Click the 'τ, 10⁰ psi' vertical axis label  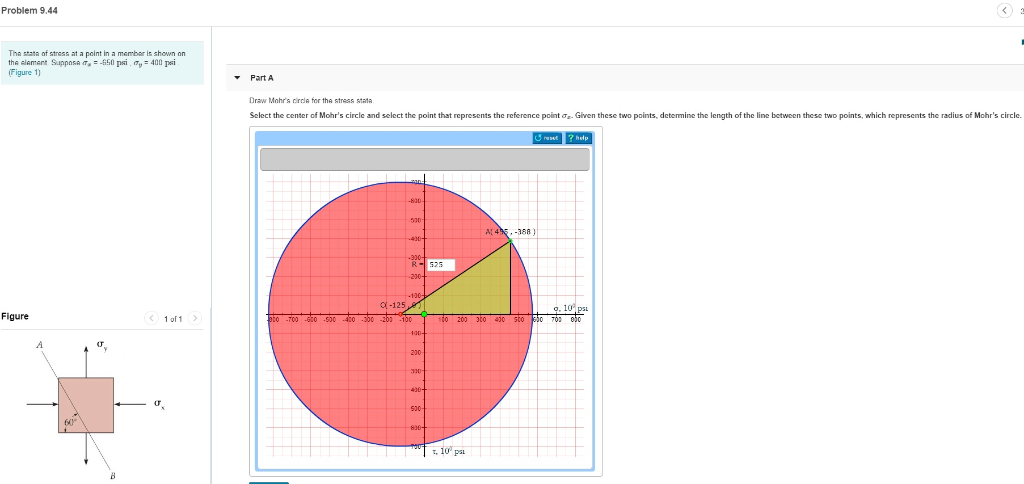point(447,451)
